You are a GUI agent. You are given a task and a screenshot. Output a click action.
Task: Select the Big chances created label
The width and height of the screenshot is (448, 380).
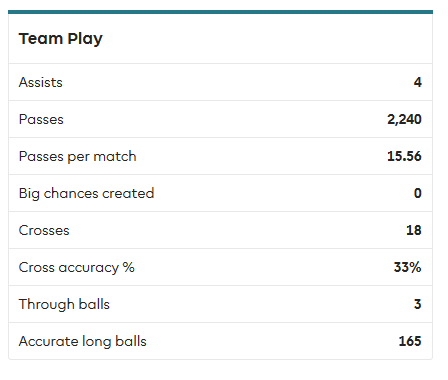86,194
